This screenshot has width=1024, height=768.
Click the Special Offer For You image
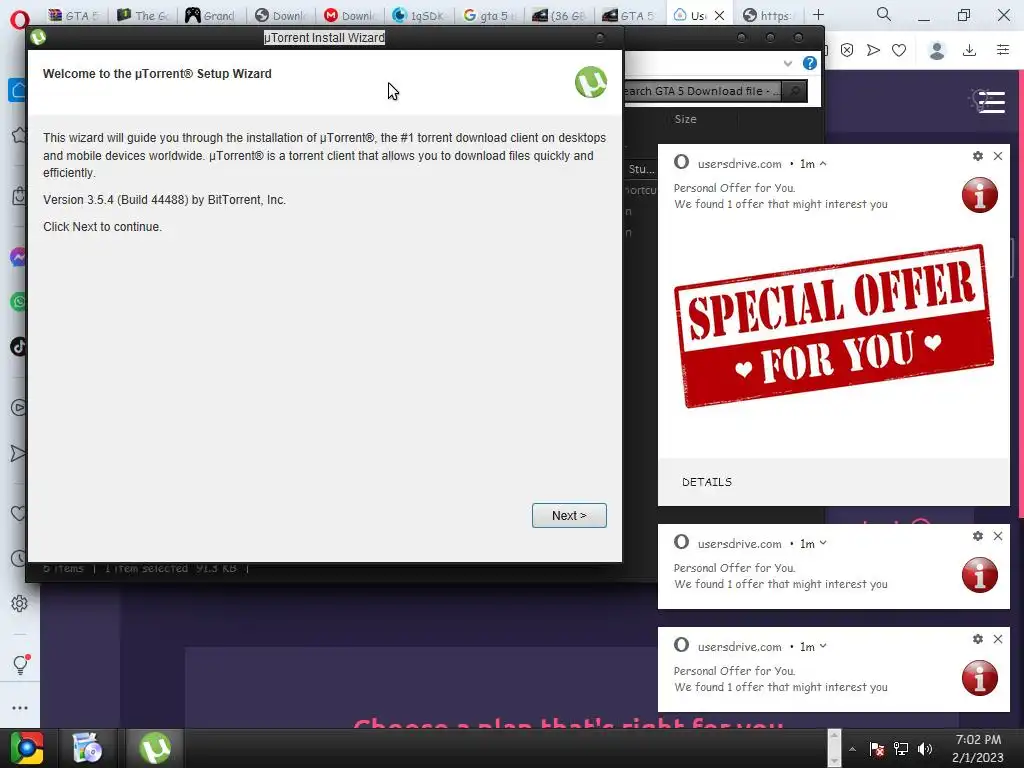pyautogui.click(x=834, y=326)
